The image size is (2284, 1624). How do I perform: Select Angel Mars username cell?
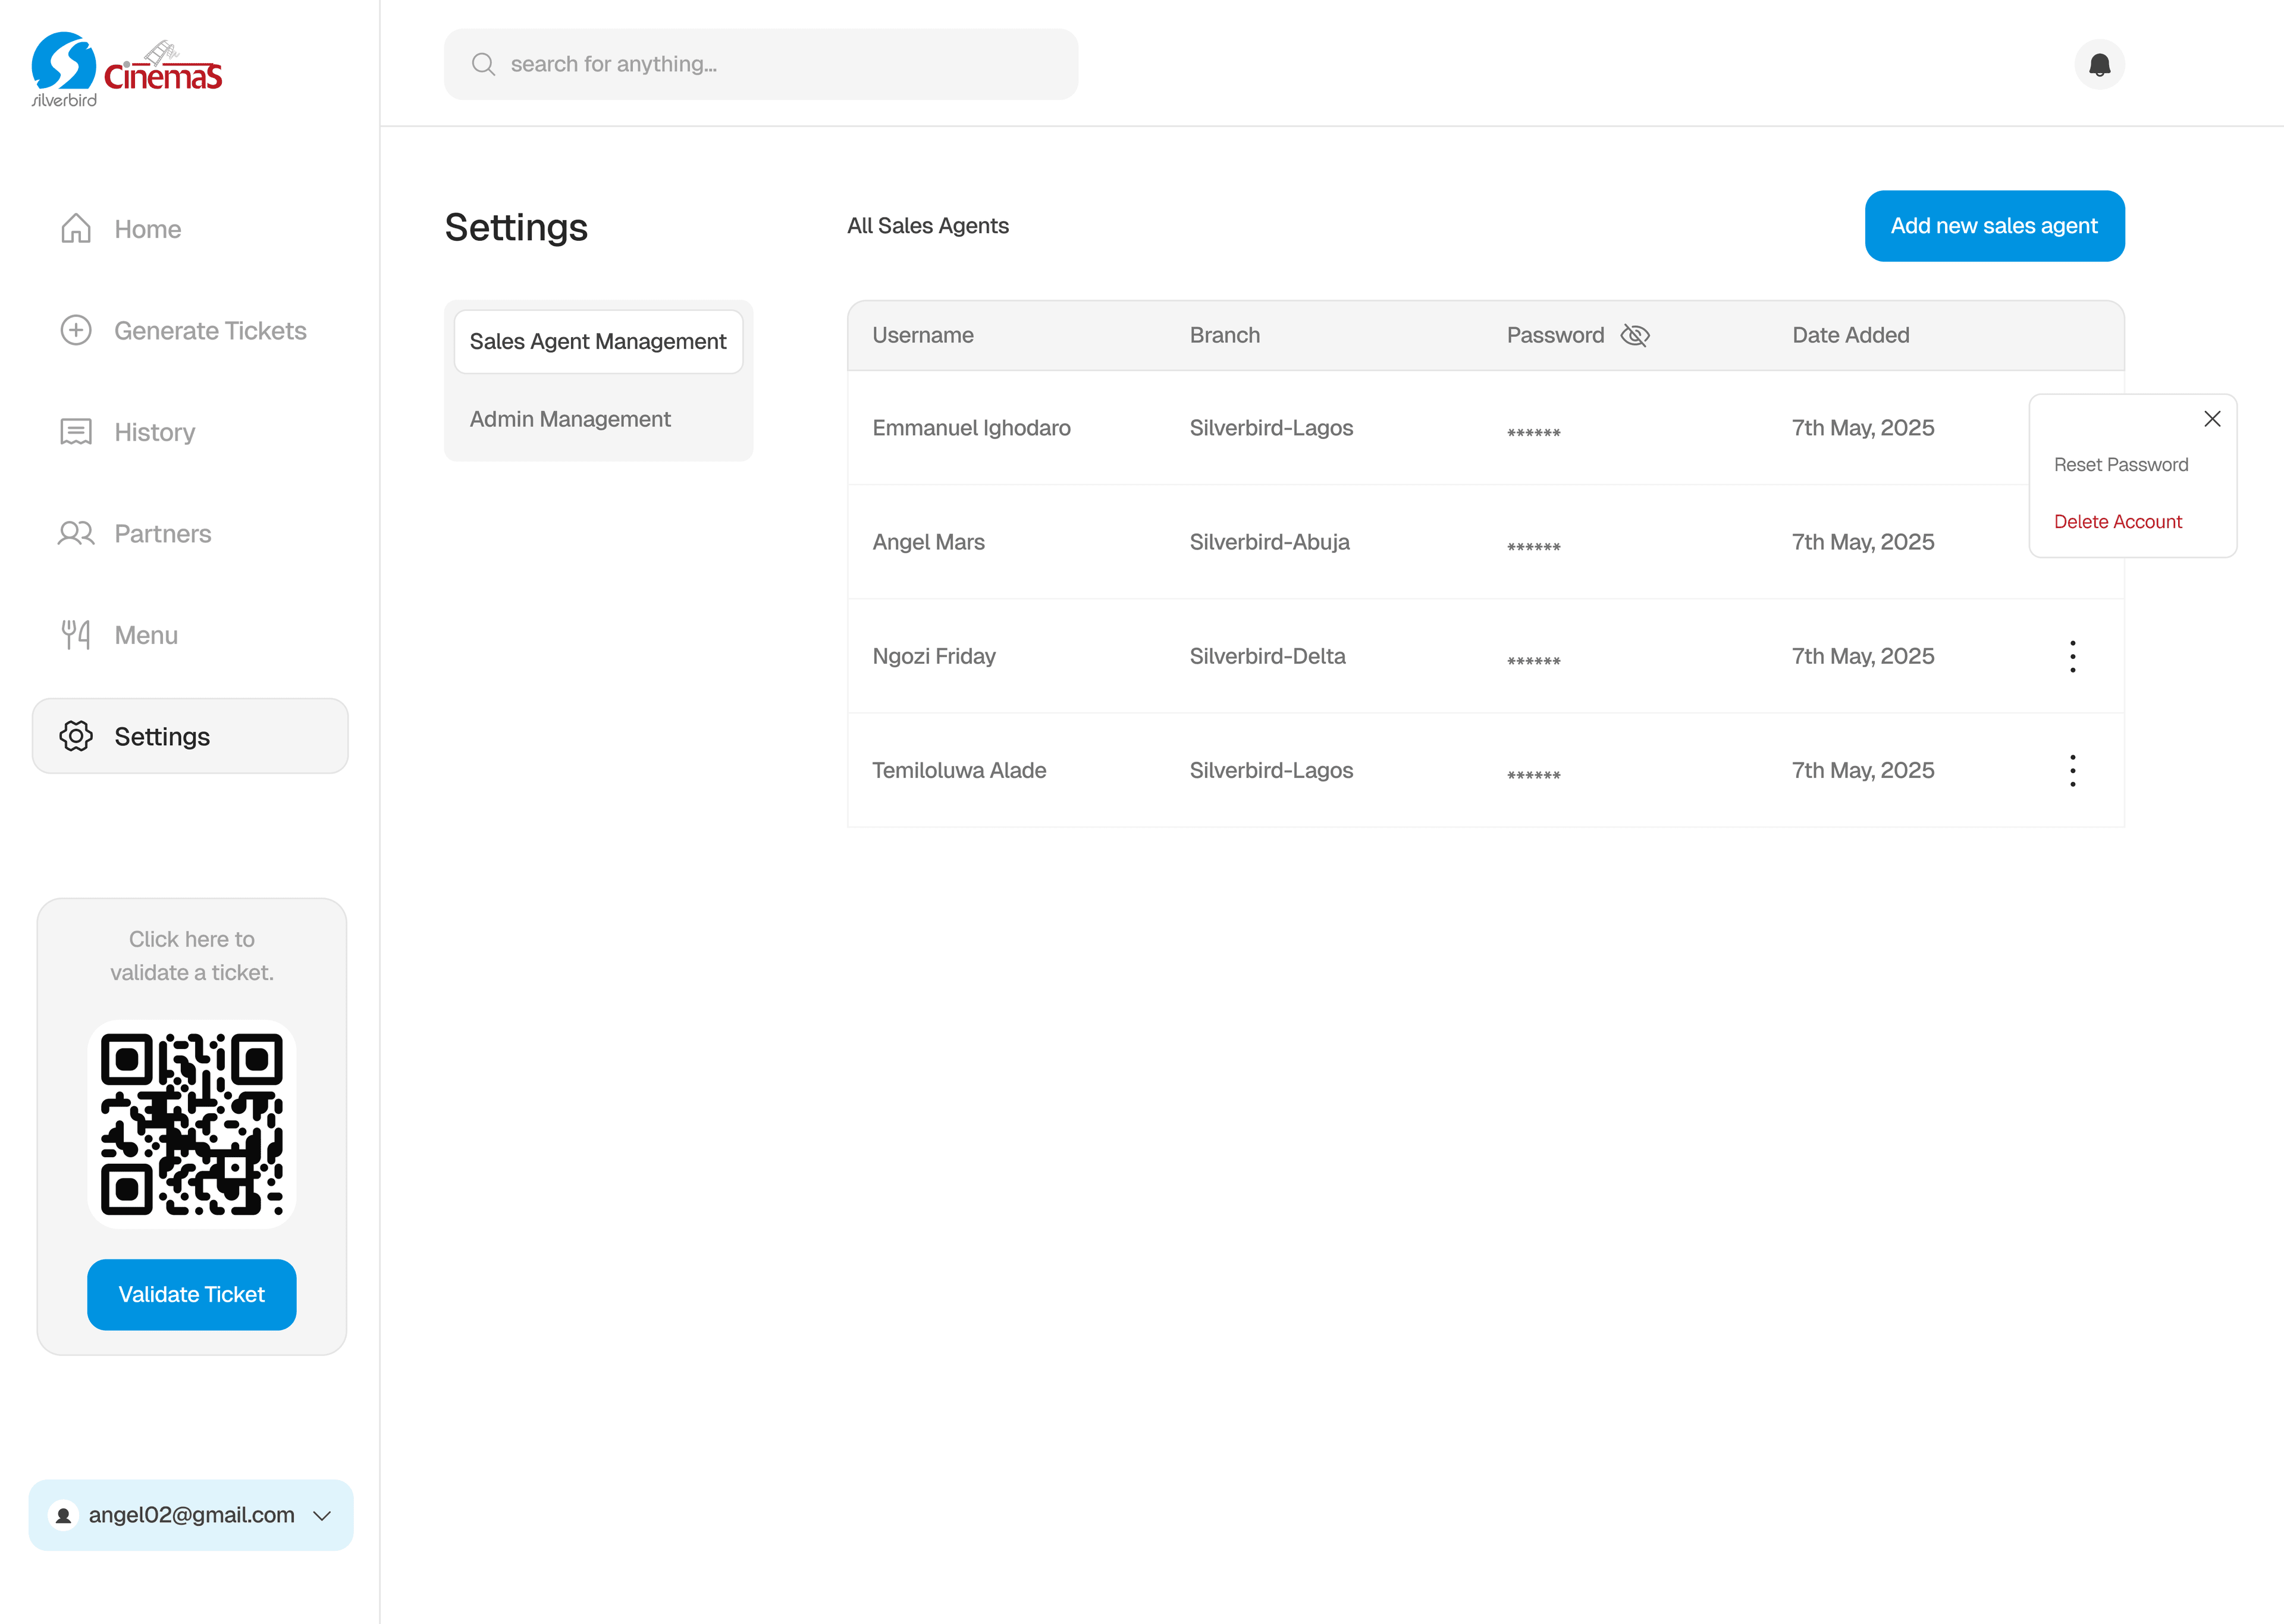click(x=928, y=542)
